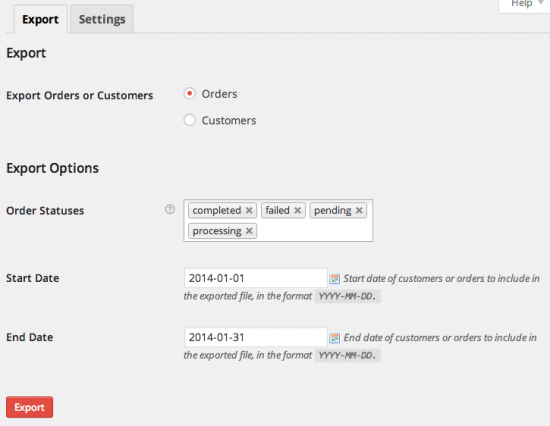The image size is (550, 426).
Task: Open the End Date calendar picker icon
Action: pos(334,338)
